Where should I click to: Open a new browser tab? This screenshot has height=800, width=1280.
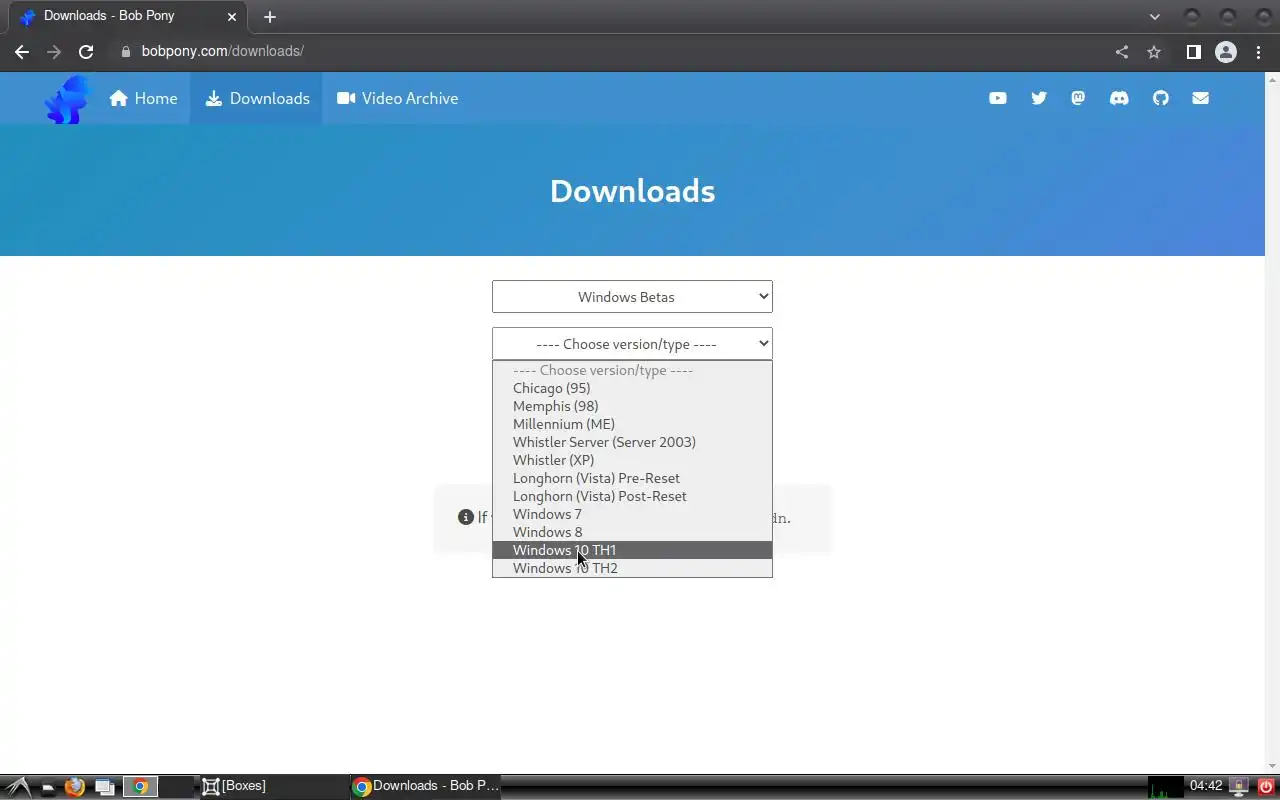(x=269, y=17)
